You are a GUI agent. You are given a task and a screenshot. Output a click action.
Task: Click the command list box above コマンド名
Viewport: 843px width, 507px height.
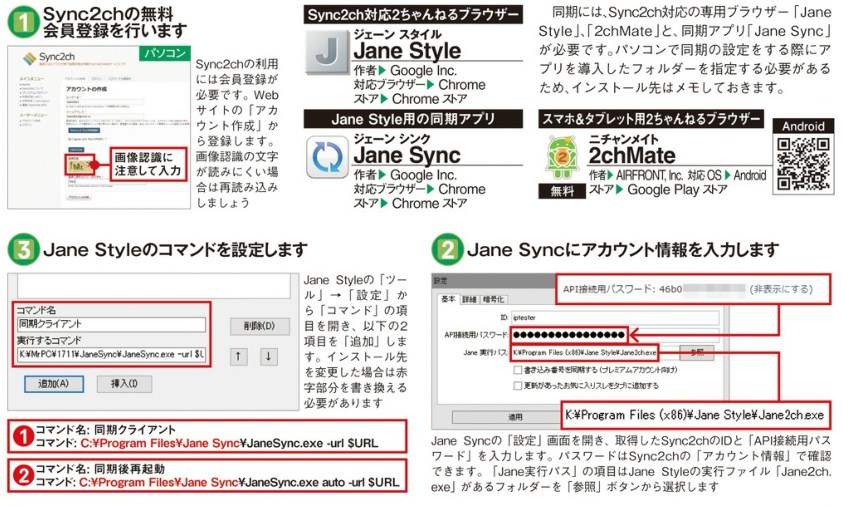point(154,285)
